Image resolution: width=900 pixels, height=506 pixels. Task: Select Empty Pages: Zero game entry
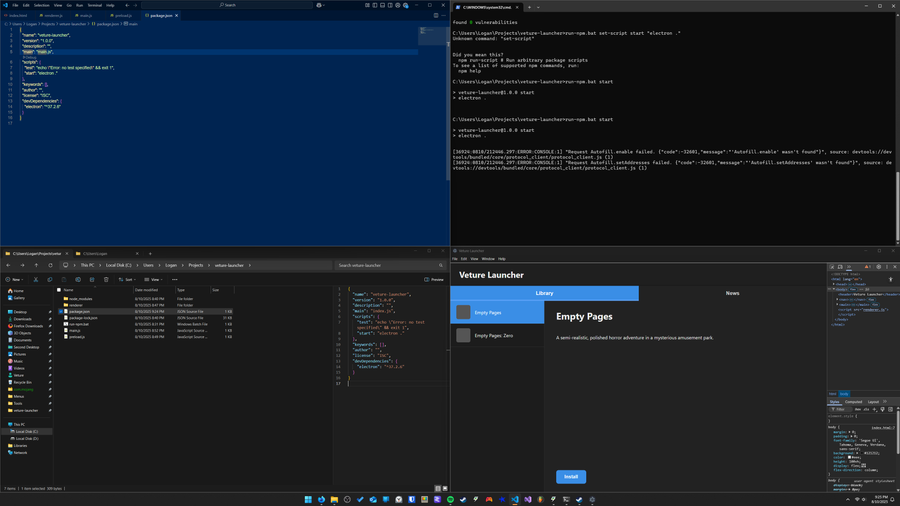497,336
